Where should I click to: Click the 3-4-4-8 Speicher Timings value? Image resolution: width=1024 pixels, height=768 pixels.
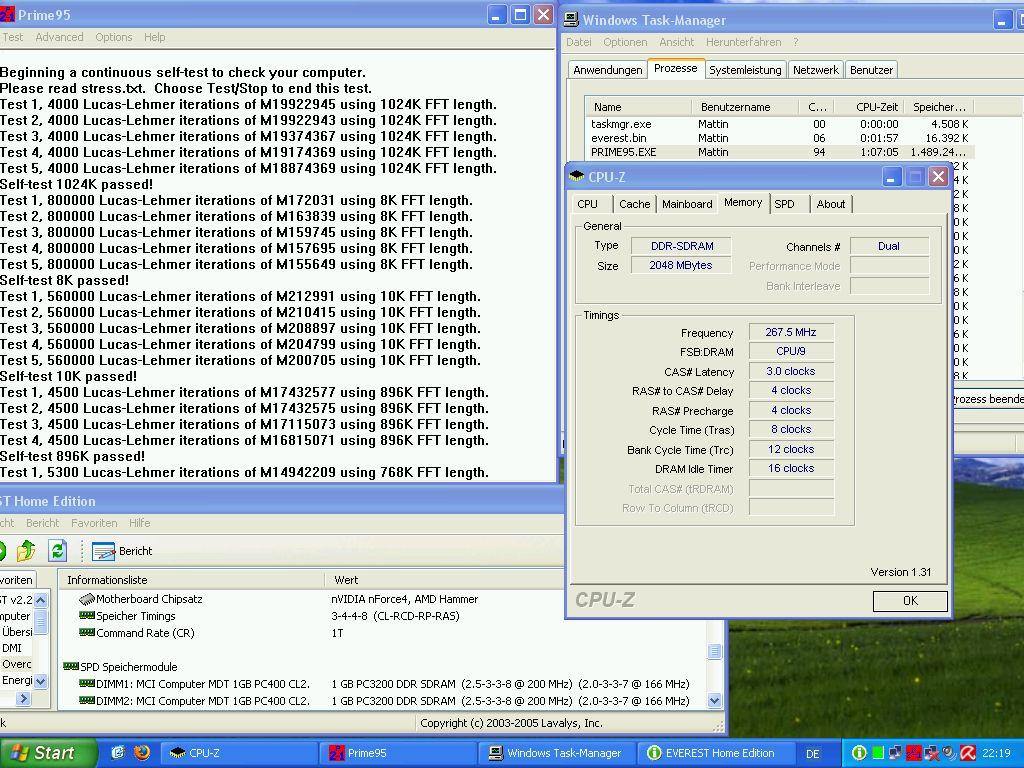click(395, 616)
